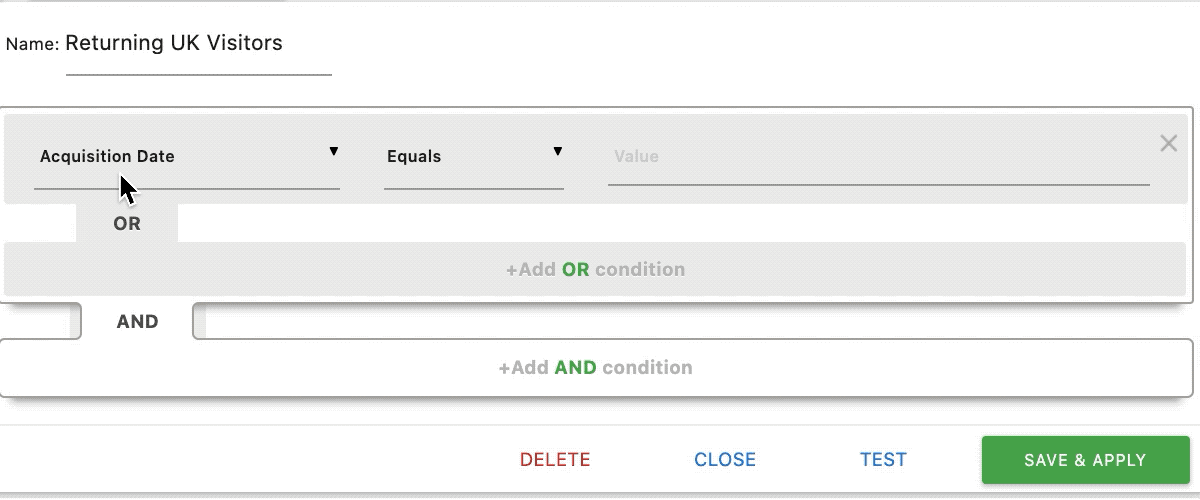Click the Name: label
This screenshot has height=500, width=1200.
[33, 45]
